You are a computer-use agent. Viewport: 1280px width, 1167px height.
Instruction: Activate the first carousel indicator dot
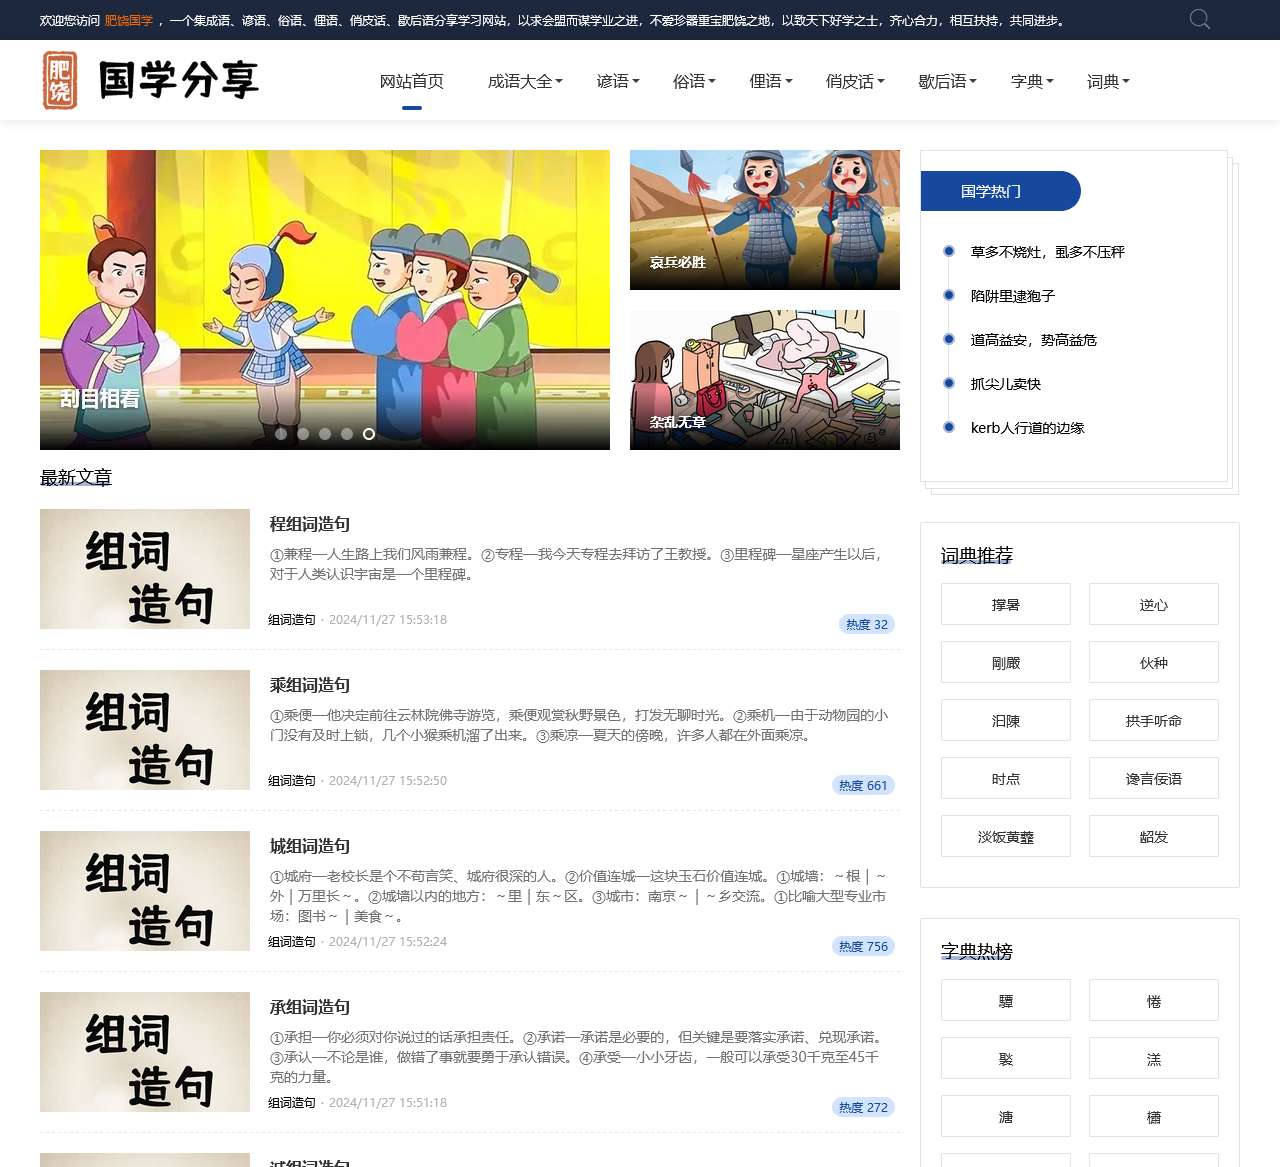click(x=281, y=434)
